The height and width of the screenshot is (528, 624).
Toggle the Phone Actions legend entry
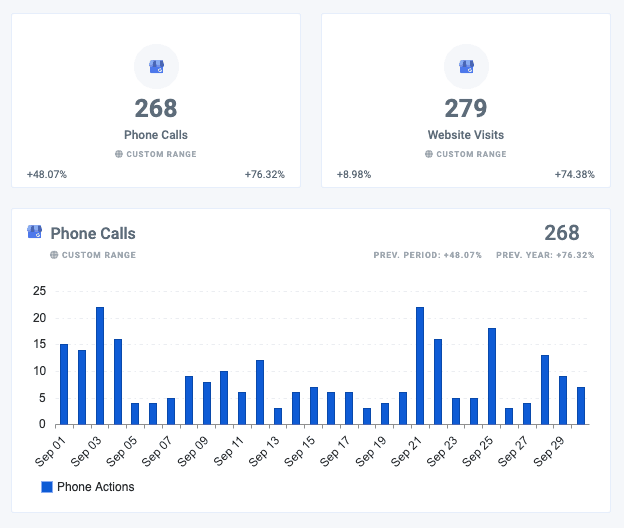point(88,487)
